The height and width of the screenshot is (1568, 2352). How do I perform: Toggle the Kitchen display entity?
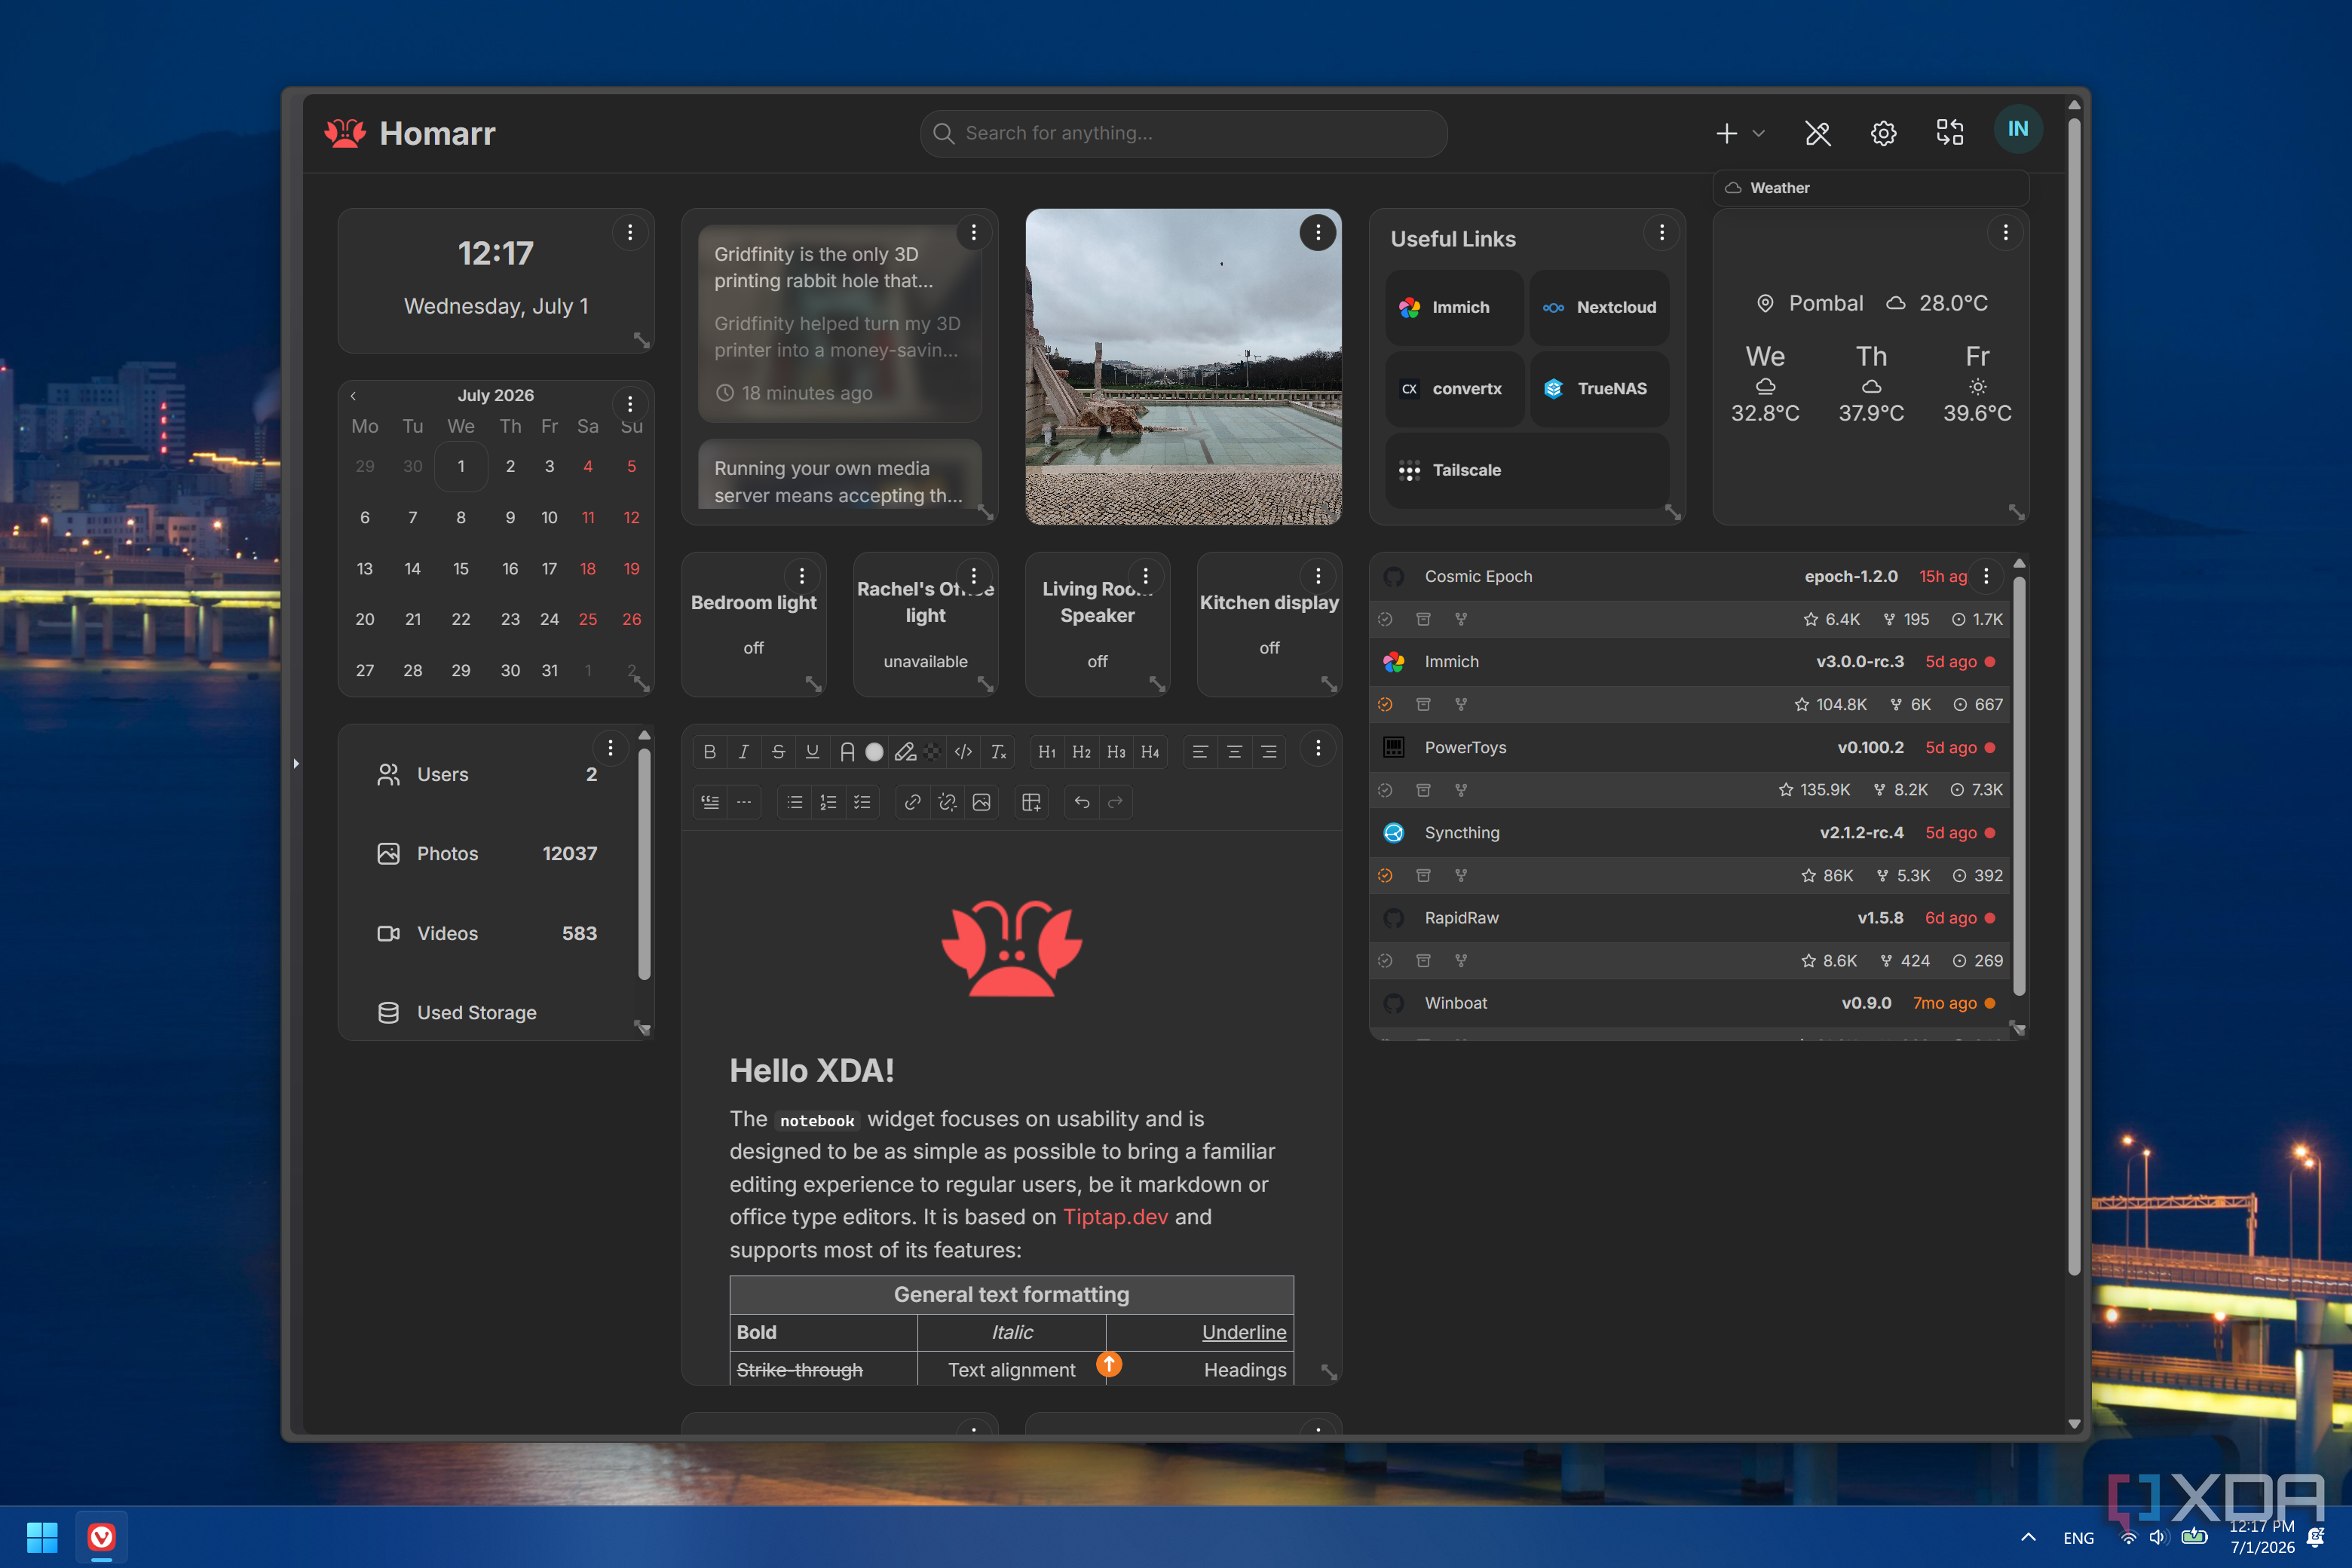(1269, 624)
